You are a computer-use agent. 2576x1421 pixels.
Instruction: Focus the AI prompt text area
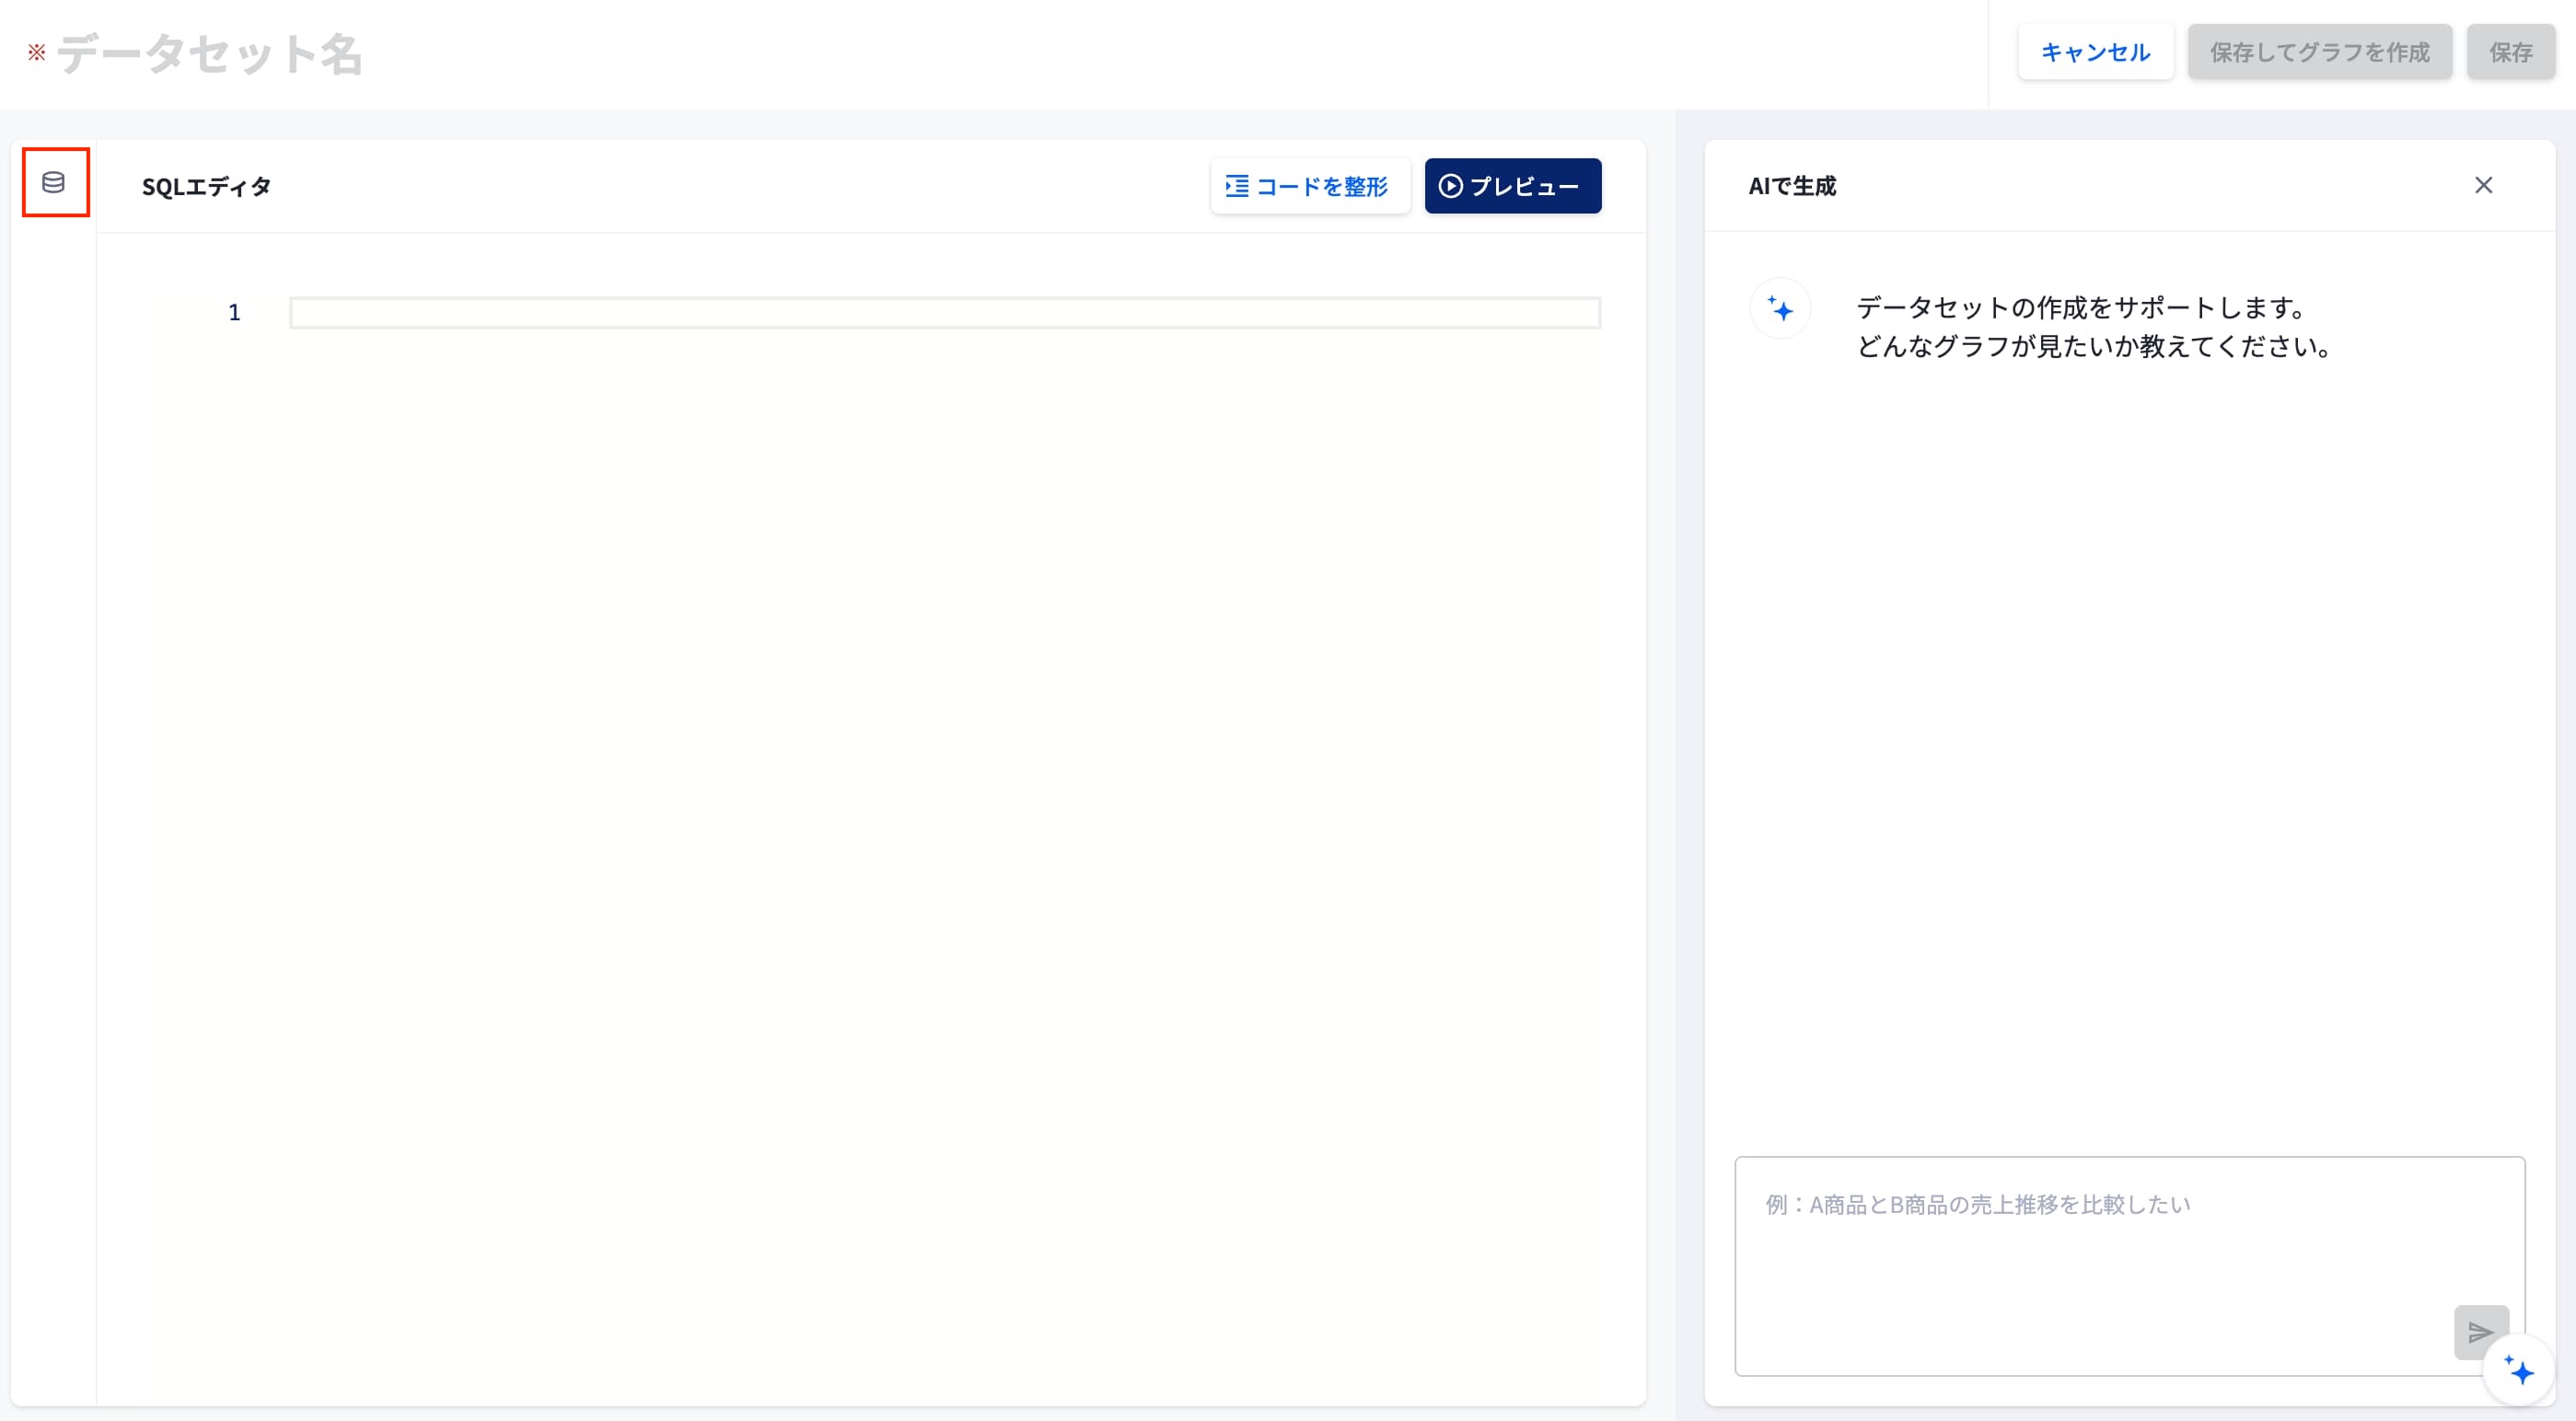2130,1266
